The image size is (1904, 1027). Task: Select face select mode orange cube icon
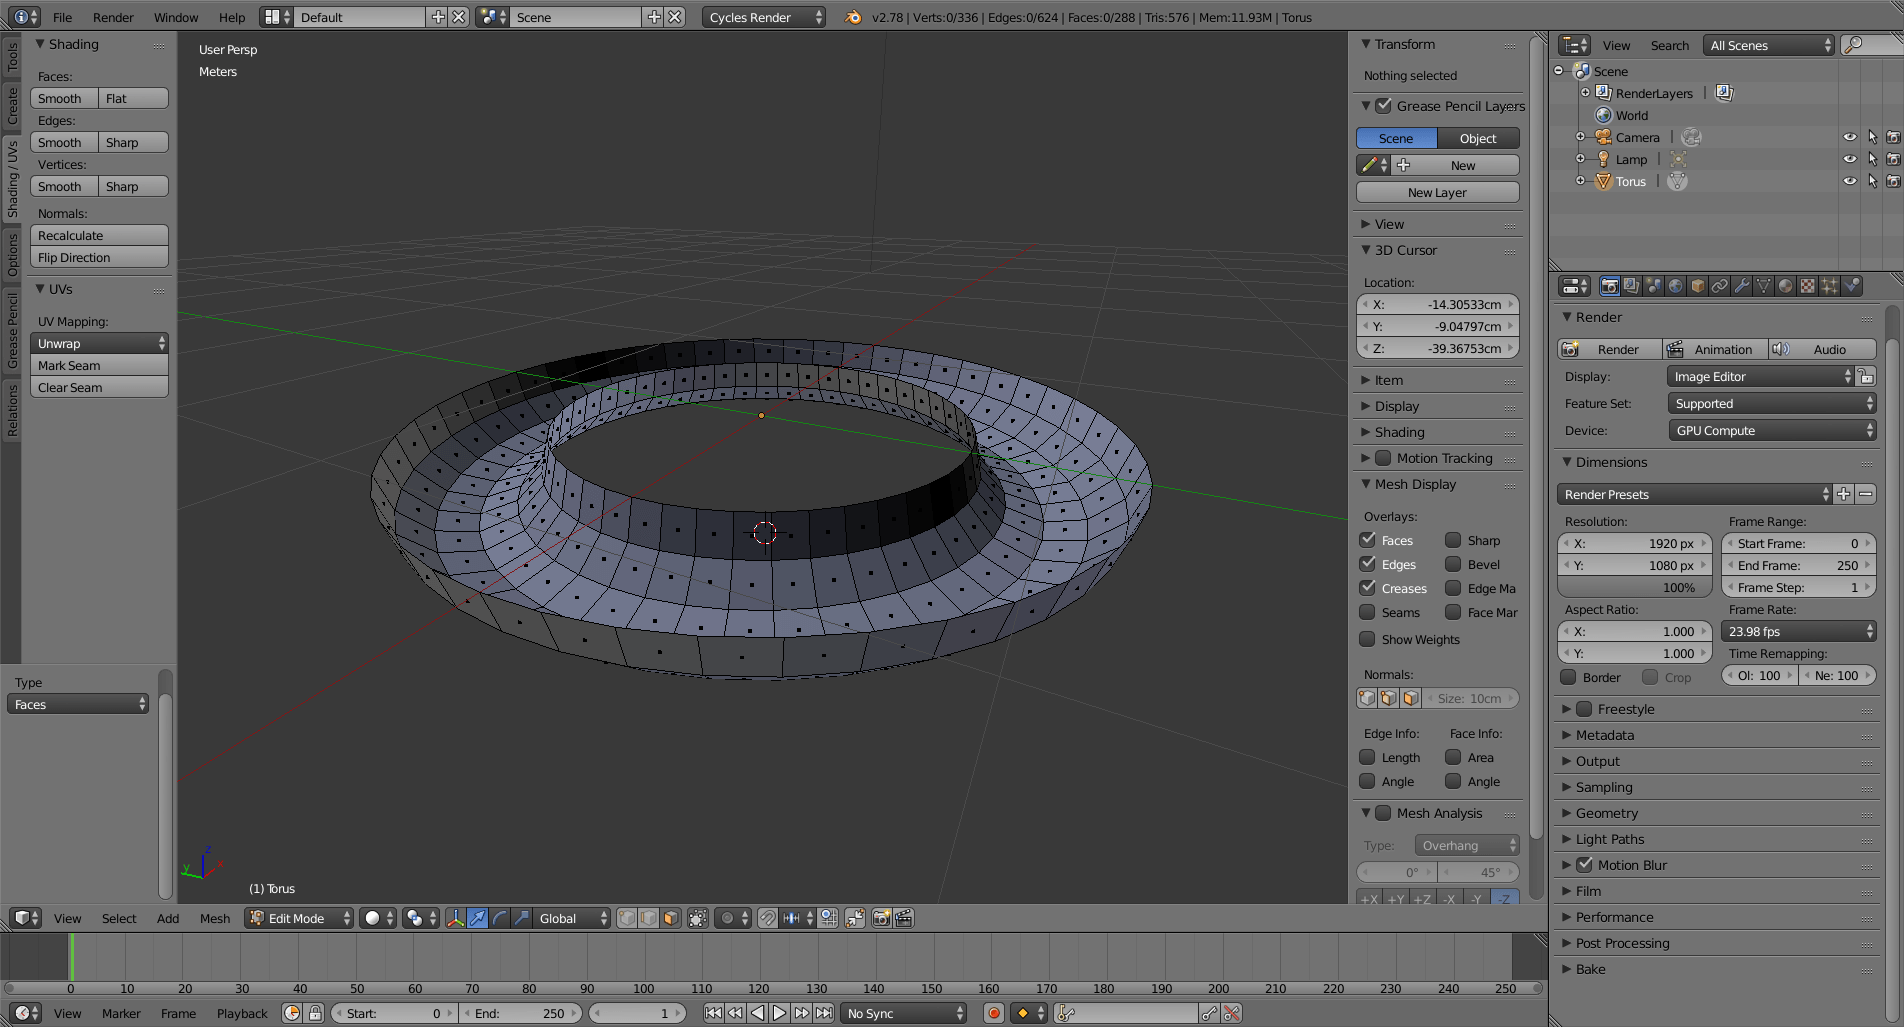click(x=671, y=918)
